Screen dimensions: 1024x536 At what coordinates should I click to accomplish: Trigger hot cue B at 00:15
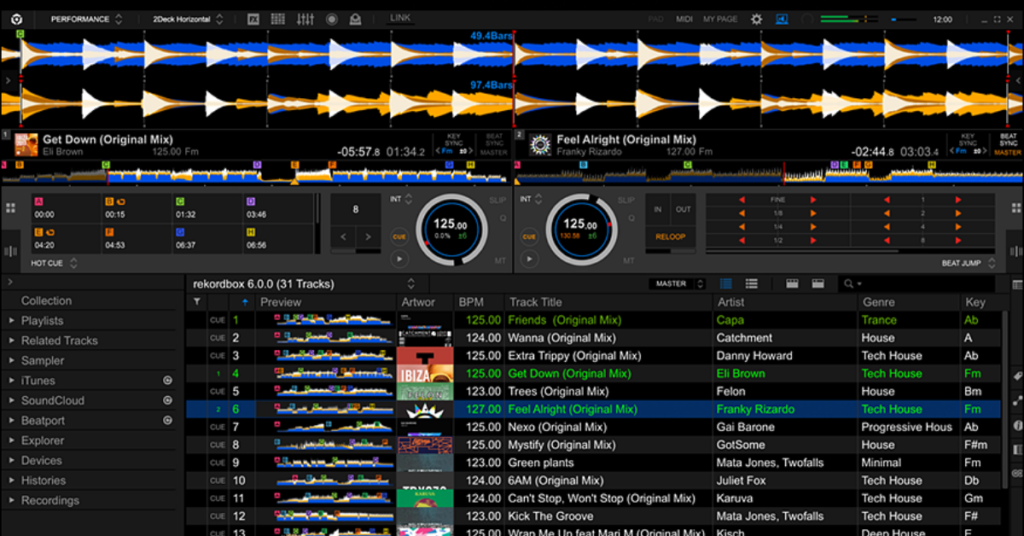137,208
